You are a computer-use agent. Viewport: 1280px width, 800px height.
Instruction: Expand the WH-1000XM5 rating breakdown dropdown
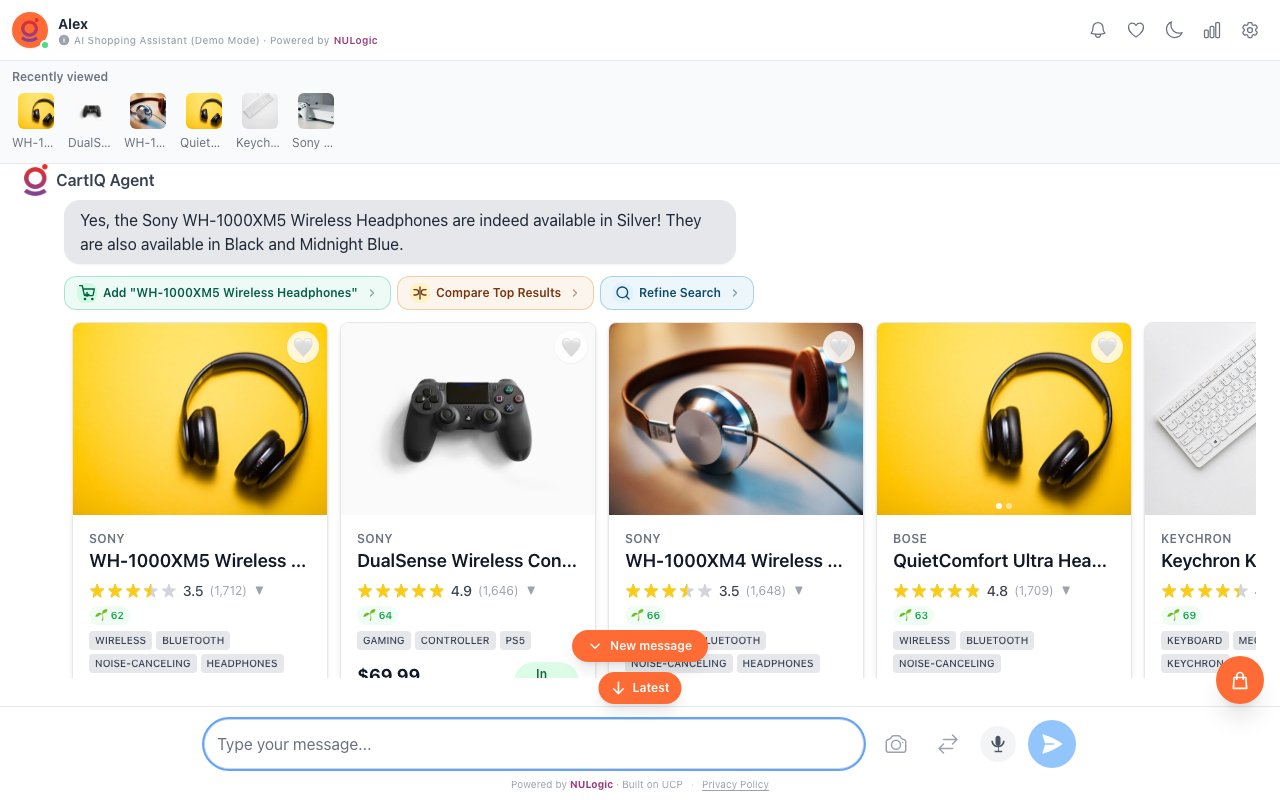click(x=259, y=591)
